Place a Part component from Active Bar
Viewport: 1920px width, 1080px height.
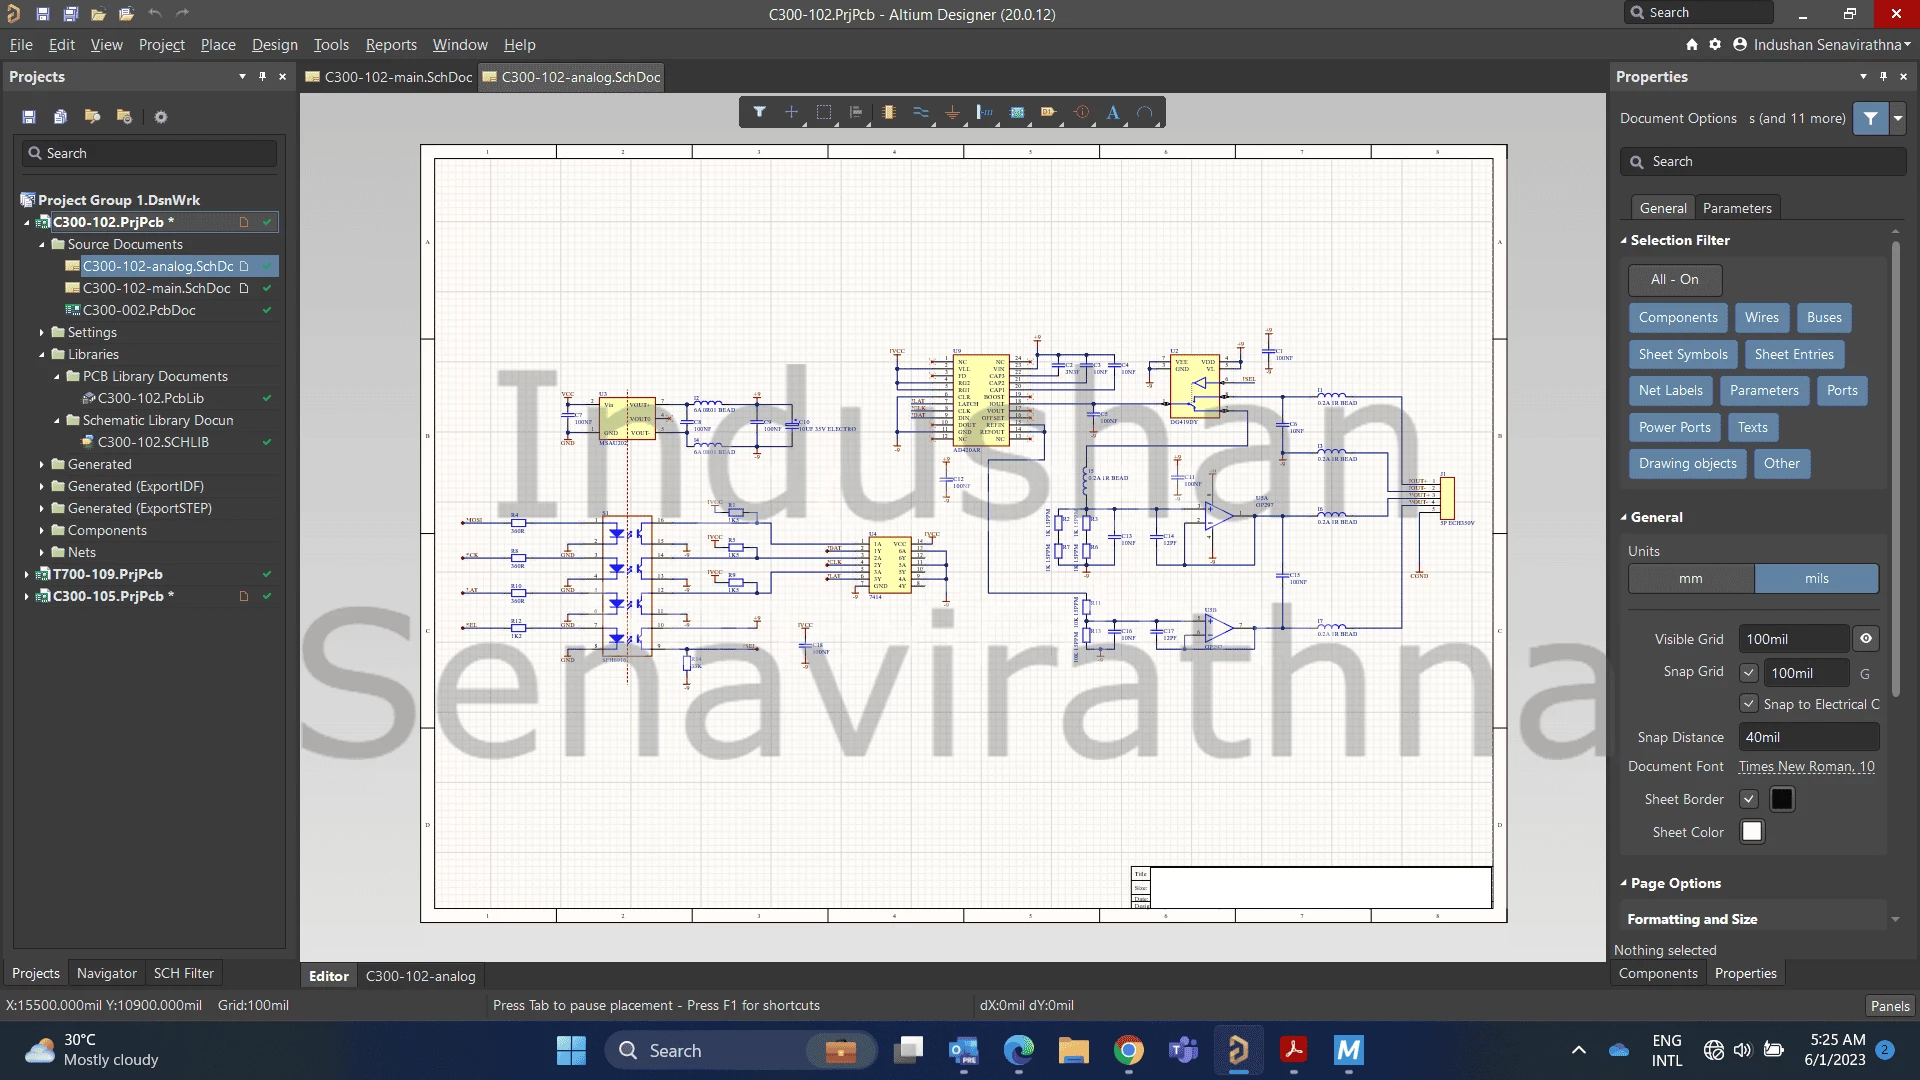[888, 112]
